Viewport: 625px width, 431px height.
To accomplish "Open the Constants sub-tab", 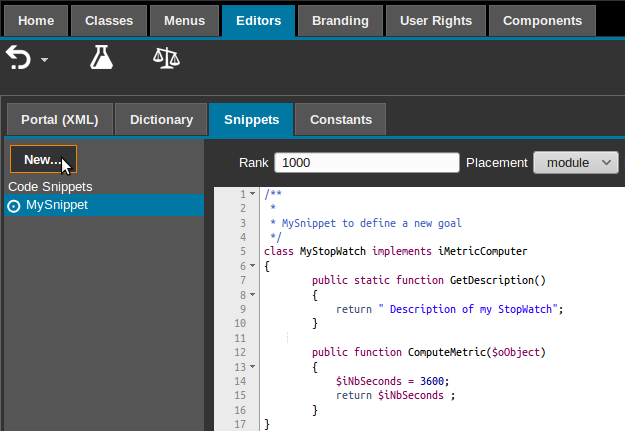I will pos(341,119).
